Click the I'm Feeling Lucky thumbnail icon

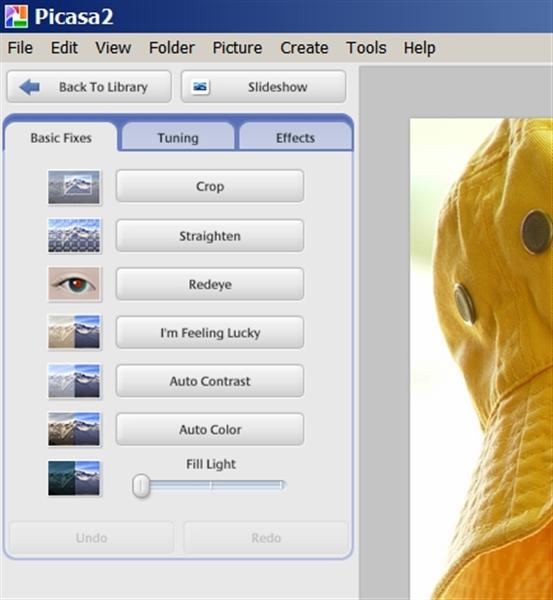74,332
